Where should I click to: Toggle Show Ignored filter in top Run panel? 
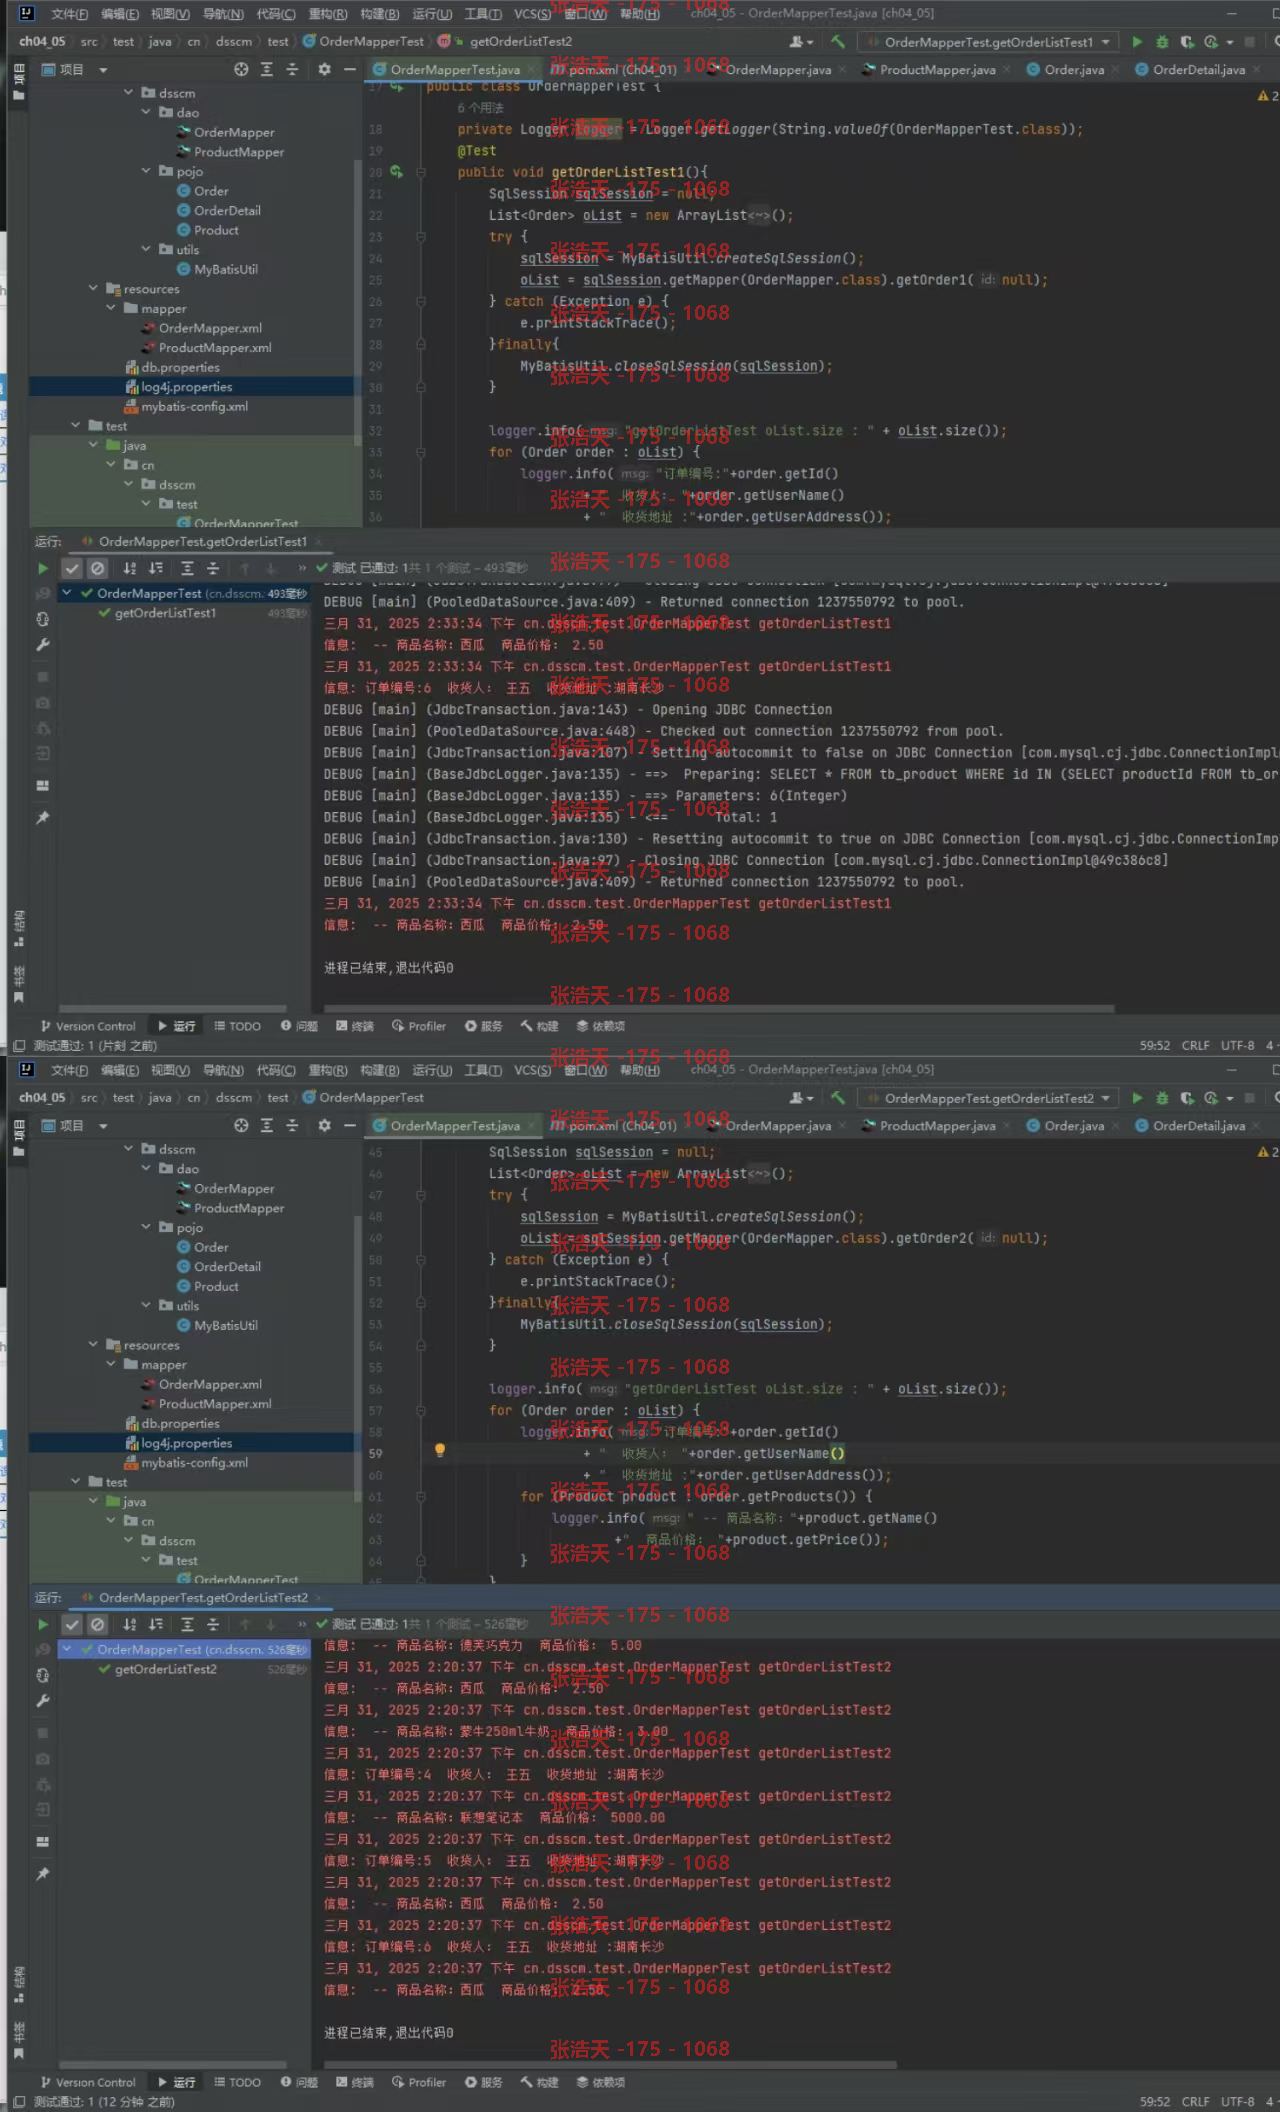97,568
